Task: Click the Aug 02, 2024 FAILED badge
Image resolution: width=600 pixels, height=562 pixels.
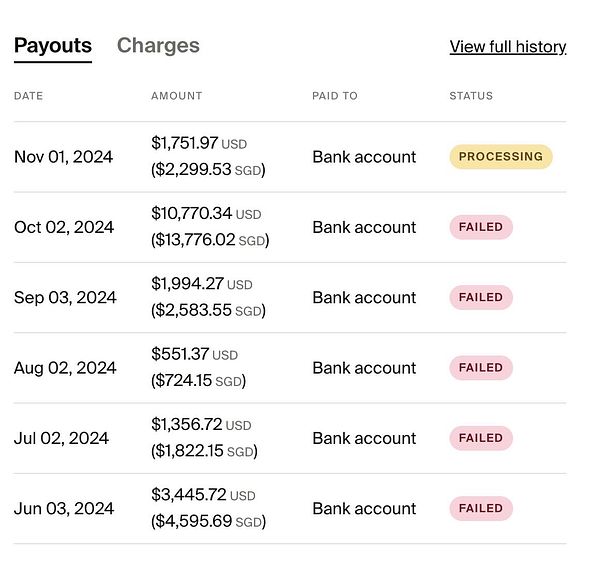Action: click(x=481, y=368)
